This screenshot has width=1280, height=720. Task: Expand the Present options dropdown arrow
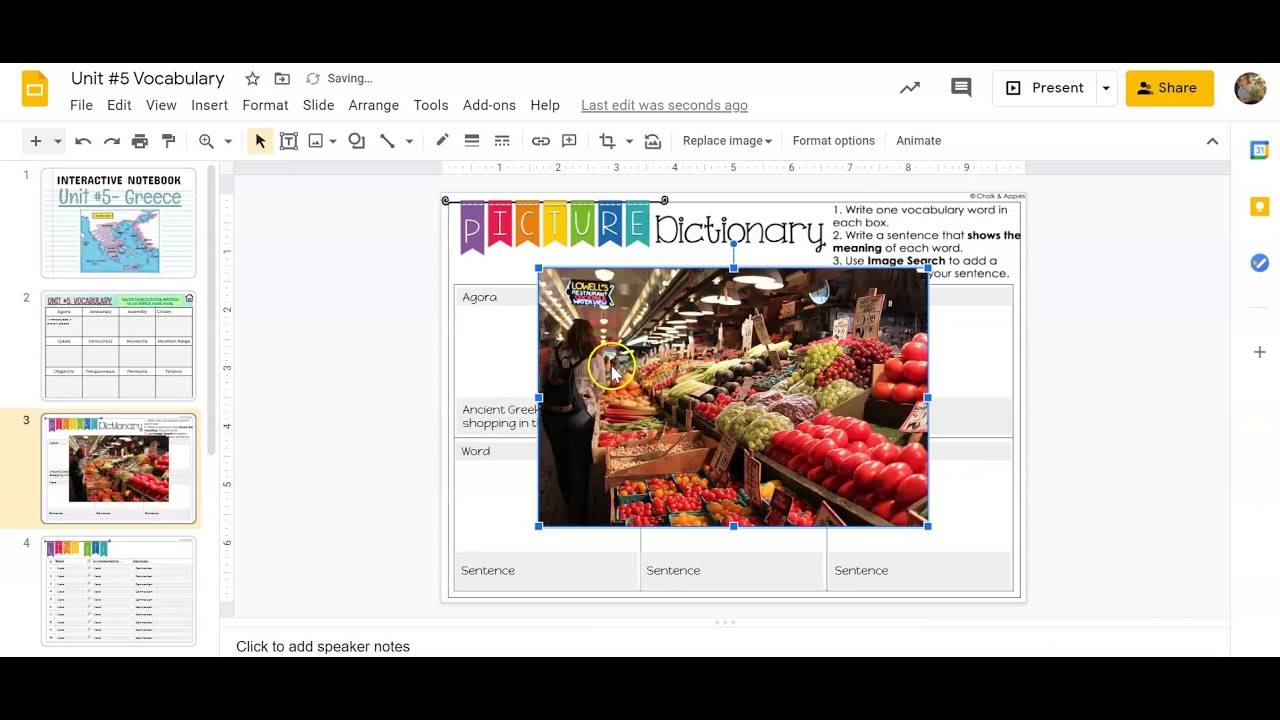1106,88
